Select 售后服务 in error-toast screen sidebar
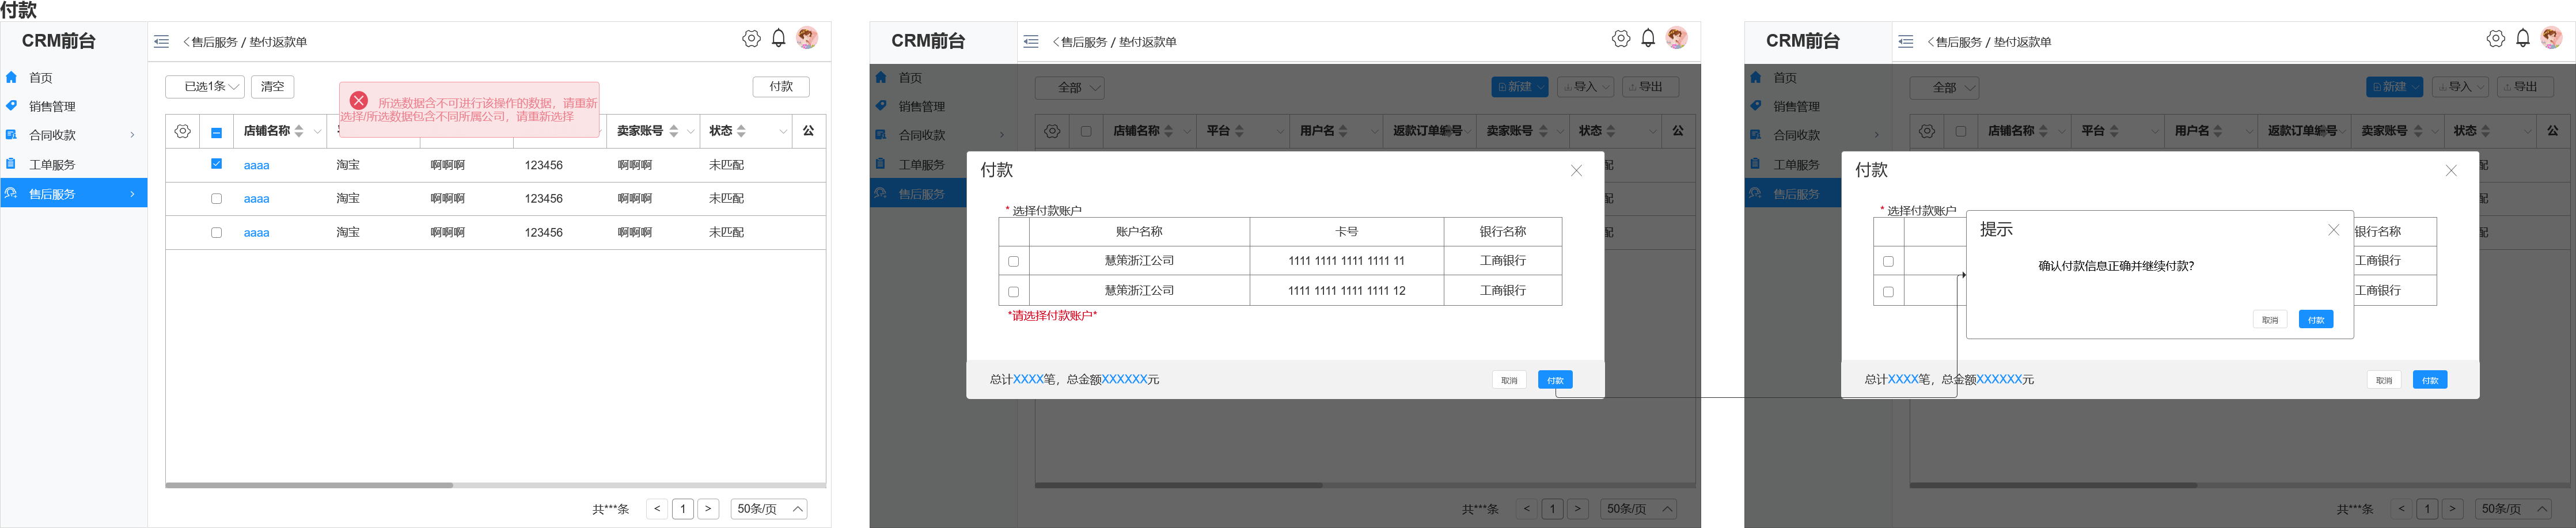Screen dimensions: 2576x528 coord(73,194)
